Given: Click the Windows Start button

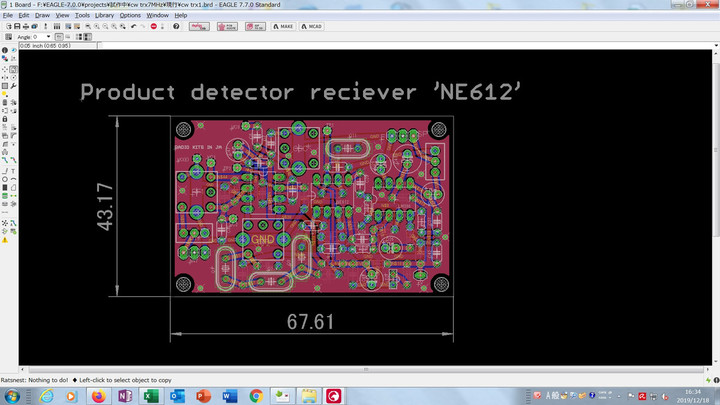Looking at the screenshot, I should pyautogui.click(x=13, y=396).
